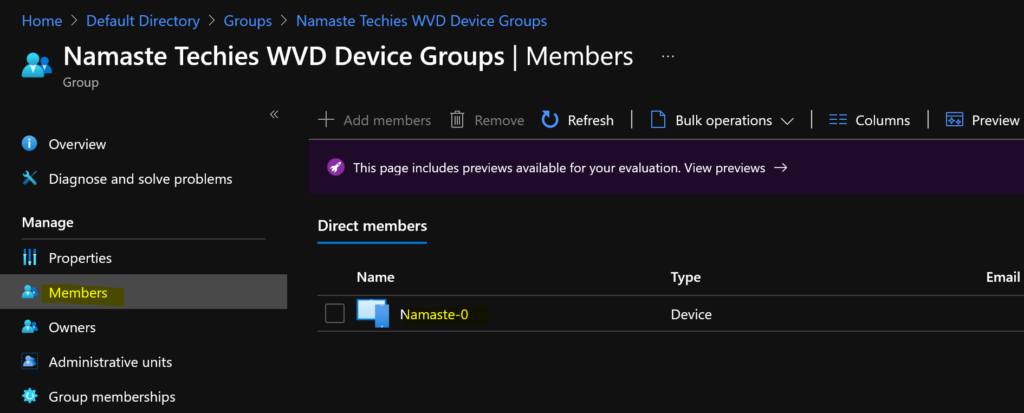The width and height of the screenshot is (1024, 413).
Task: Click the Preview features icon
Action: coord(955,120)
